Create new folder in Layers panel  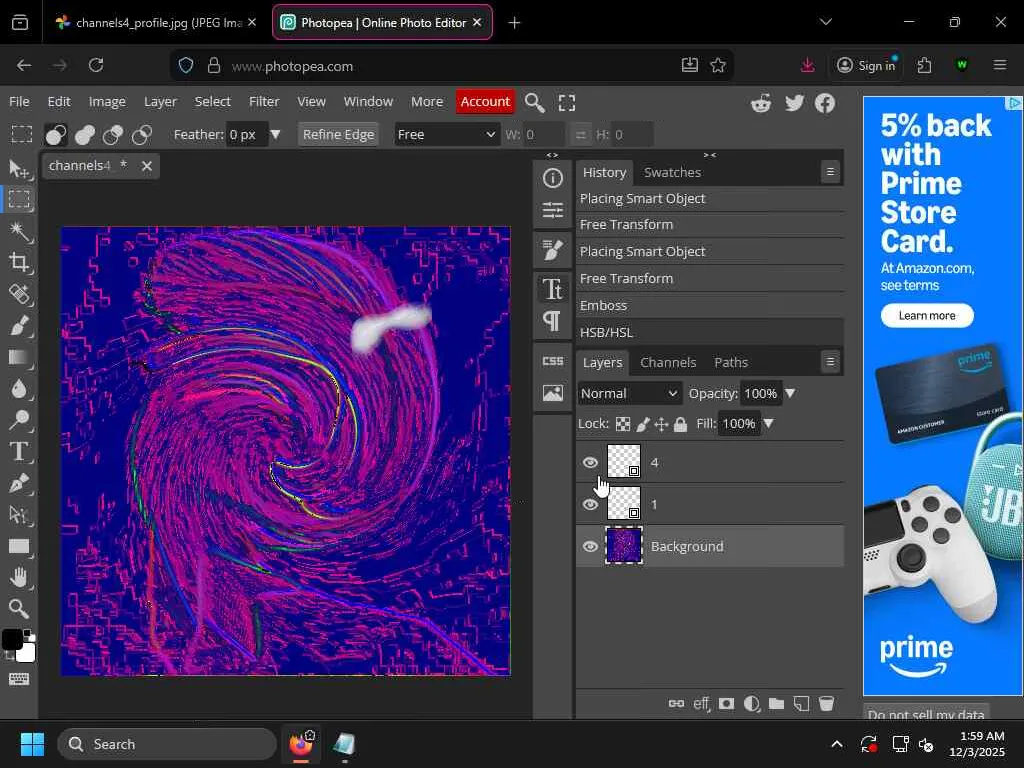pos(776,704)
